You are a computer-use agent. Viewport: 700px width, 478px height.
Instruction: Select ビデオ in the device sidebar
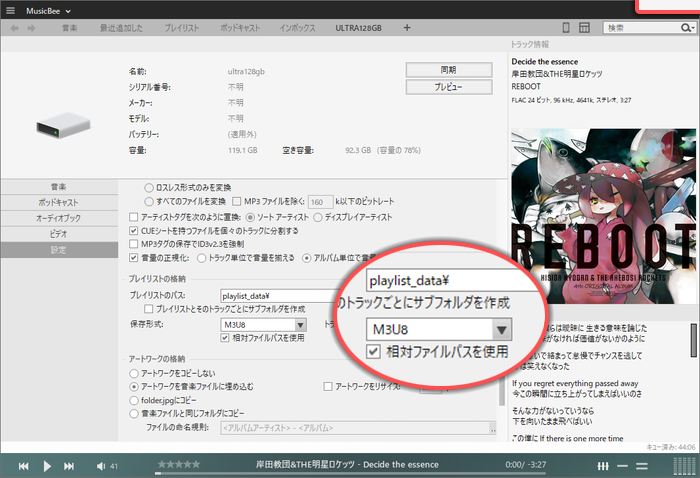[59, 234]
